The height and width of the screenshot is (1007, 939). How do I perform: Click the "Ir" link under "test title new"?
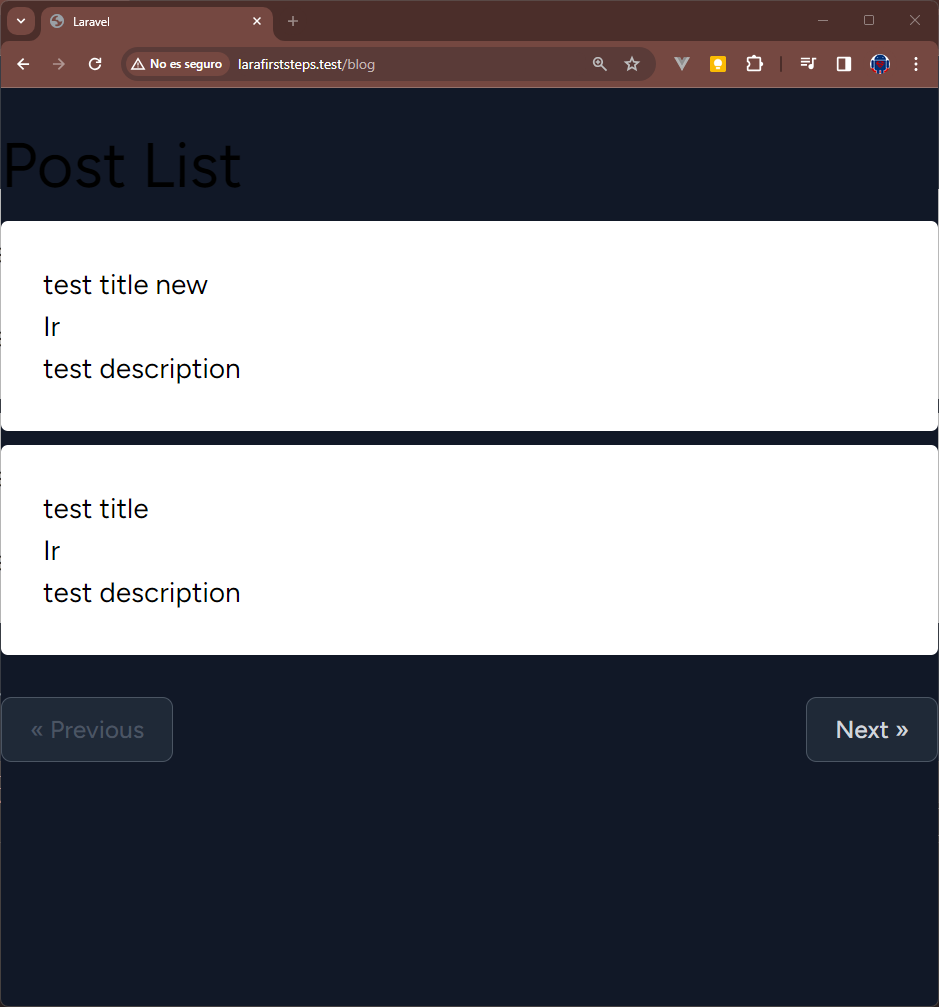(52, 327)
